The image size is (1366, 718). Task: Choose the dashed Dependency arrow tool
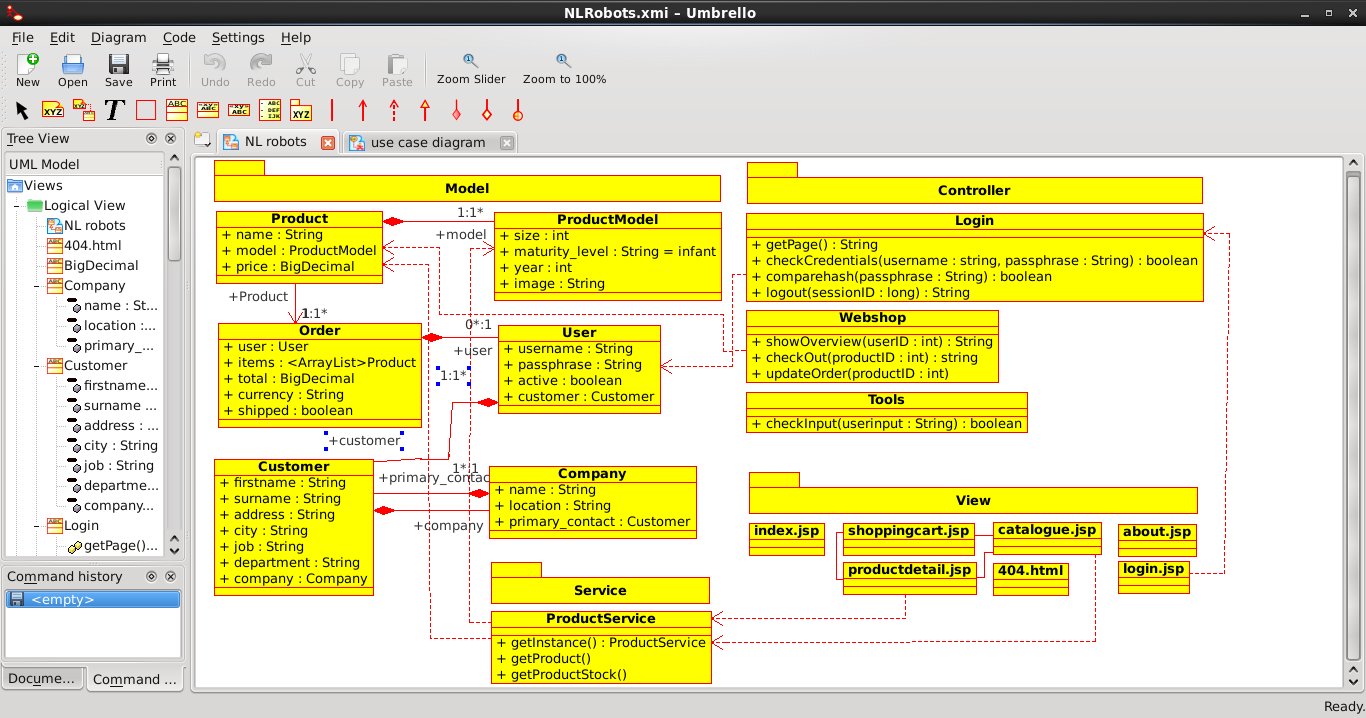point(394,110)
